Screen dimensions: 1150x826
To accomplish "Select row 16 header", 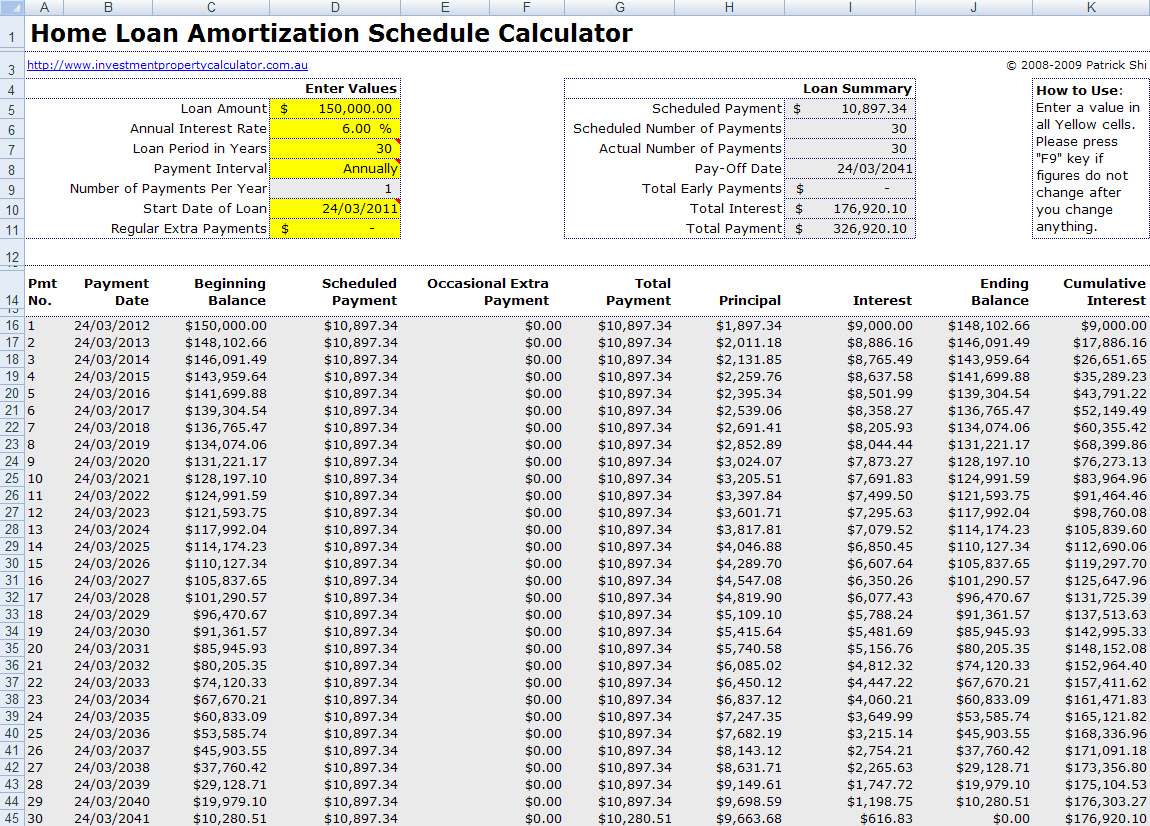I will (11, 324).
